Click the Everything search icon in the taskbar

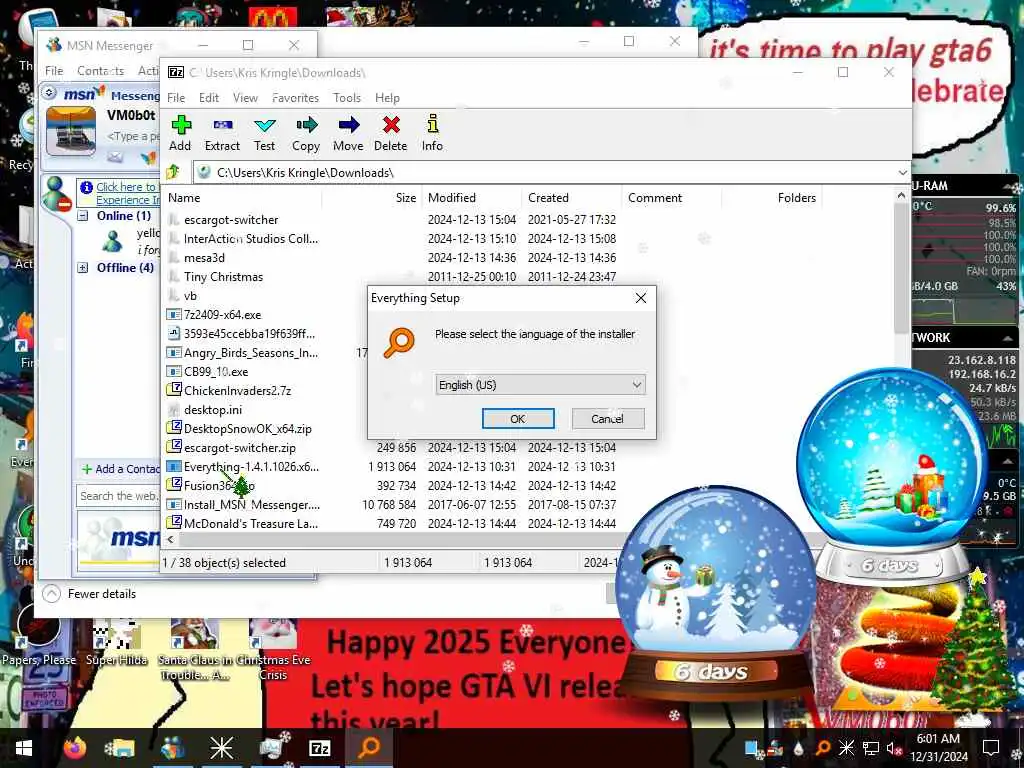click(x=369, y=748)
